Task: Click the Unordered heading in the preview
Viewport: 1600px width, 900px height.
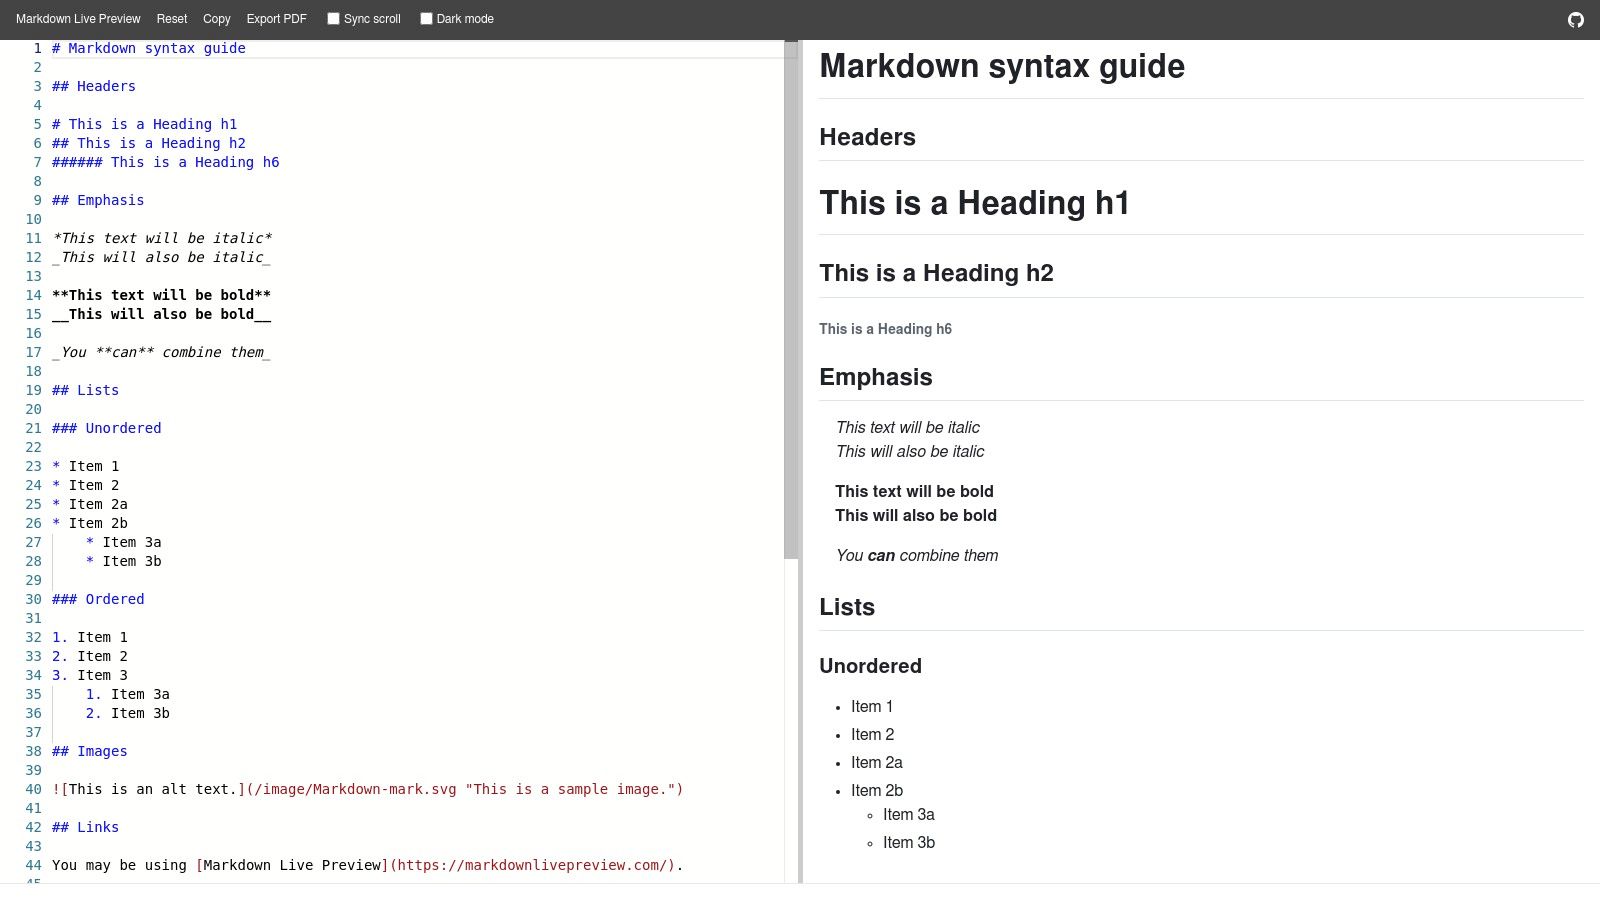Action: click(x=870, y=666)
